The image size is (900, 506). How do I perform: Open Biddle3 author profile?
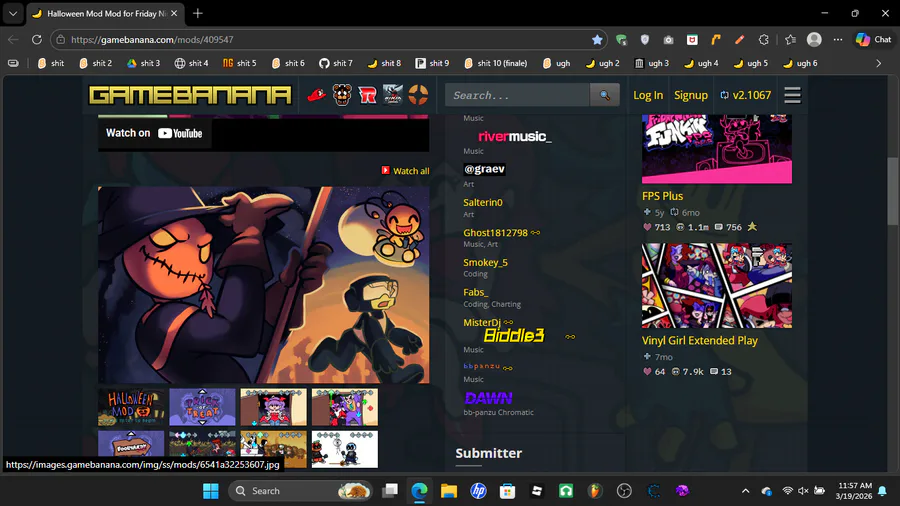[514, 336]
